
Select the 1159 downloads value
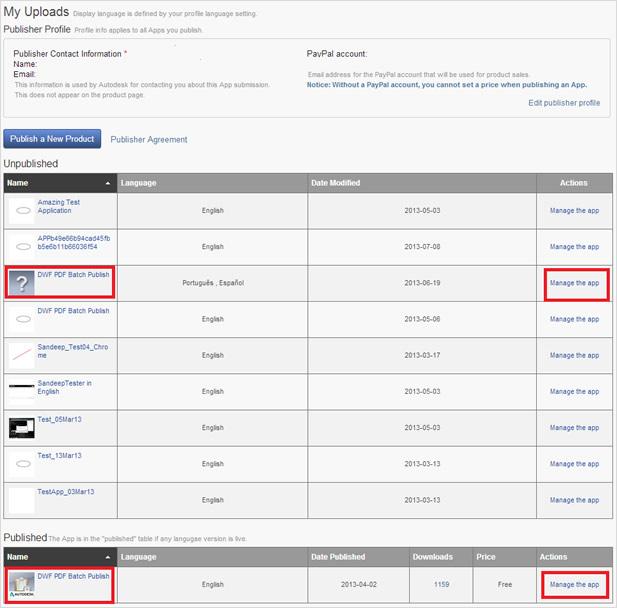coord(442,585)
